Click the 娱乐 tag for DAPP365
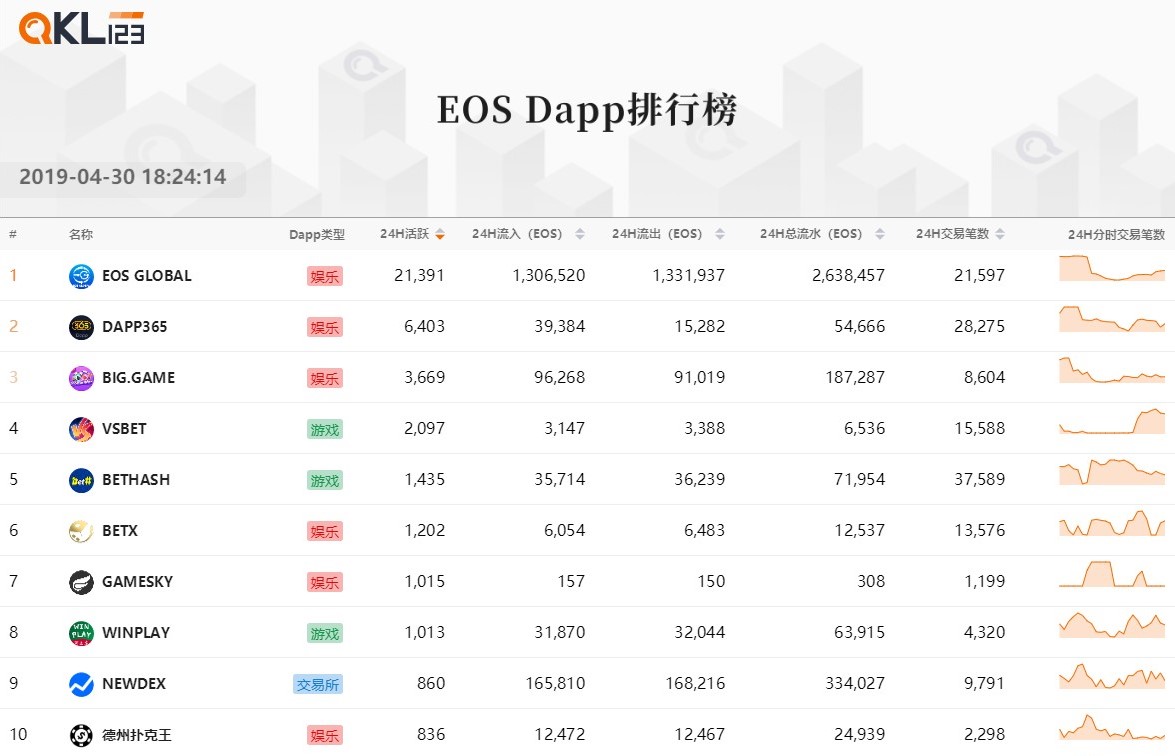 point(324,327)
